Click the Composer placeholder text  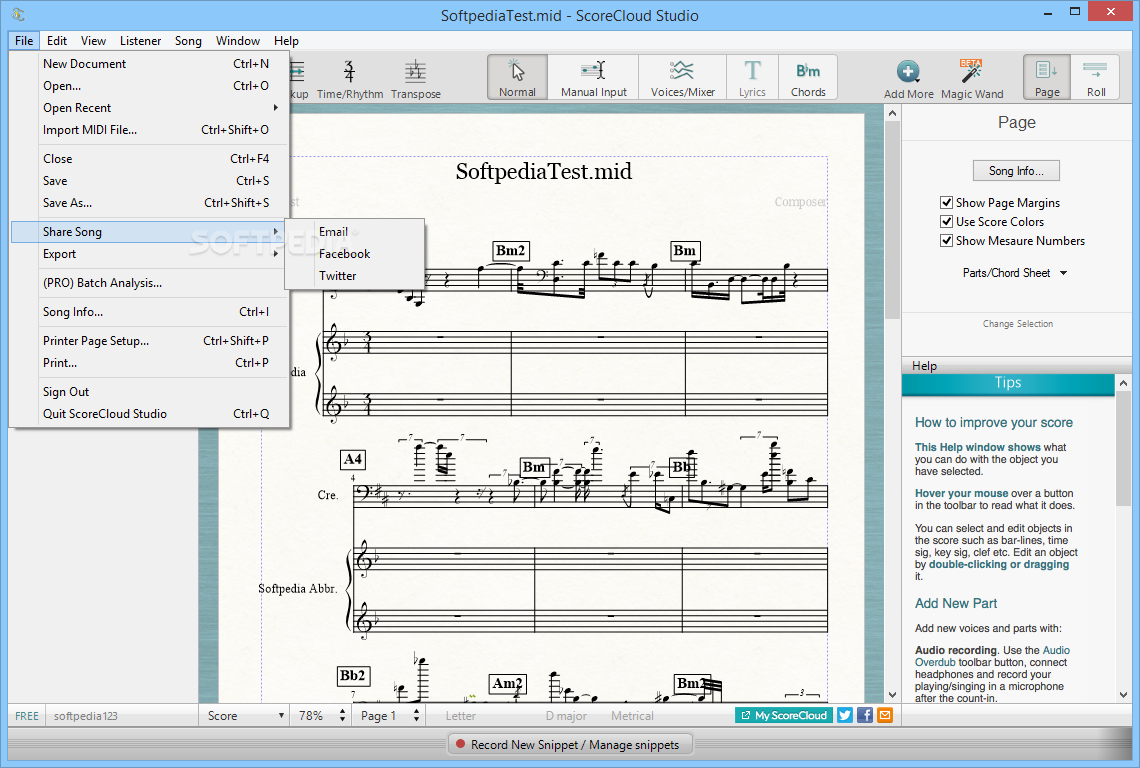(800, 201)
